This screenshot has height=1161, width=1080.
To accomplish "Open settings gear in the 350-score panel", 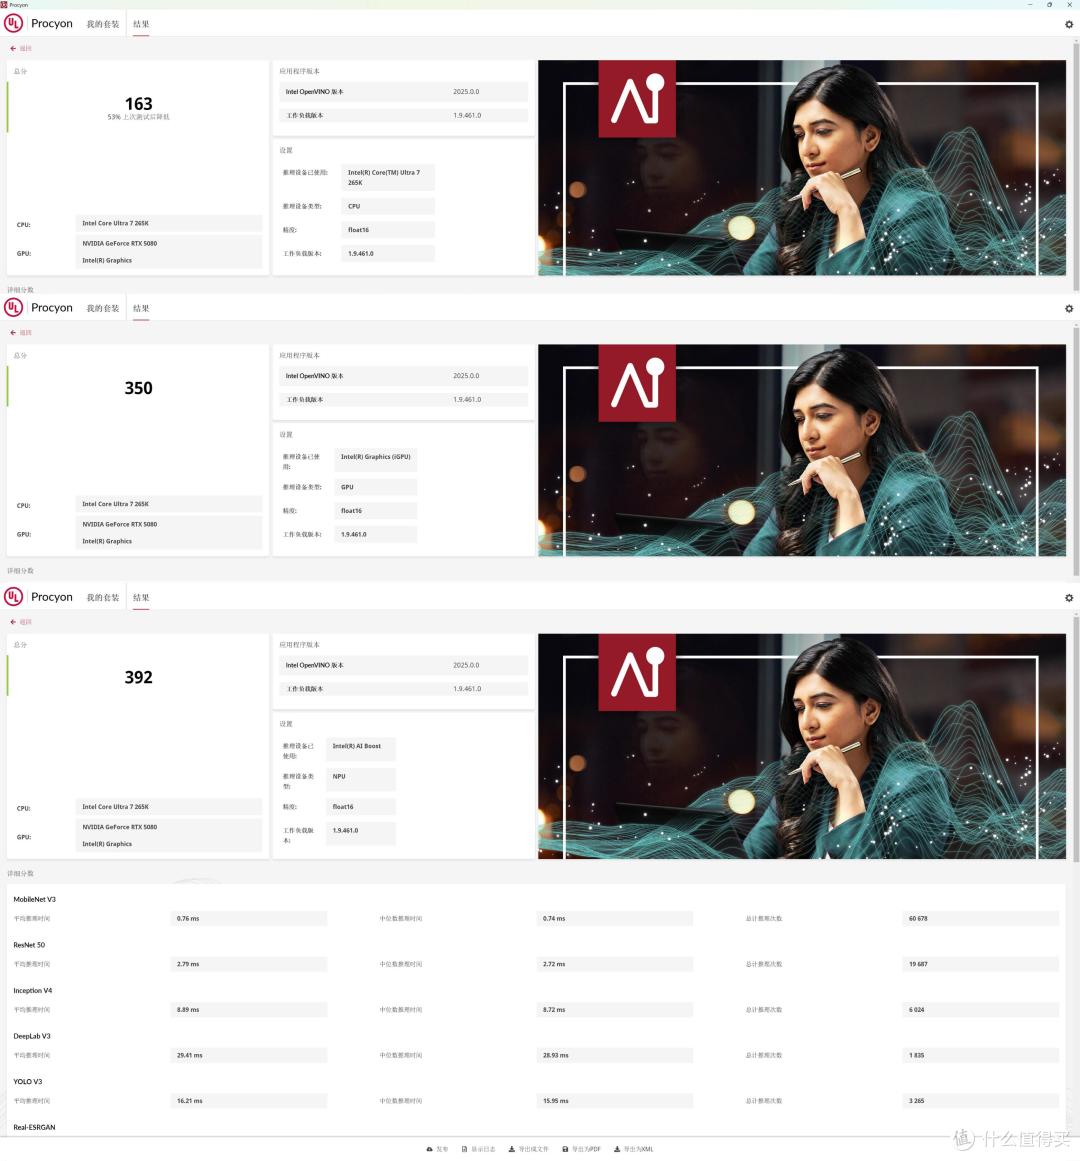I will [x=1069, y=309].
